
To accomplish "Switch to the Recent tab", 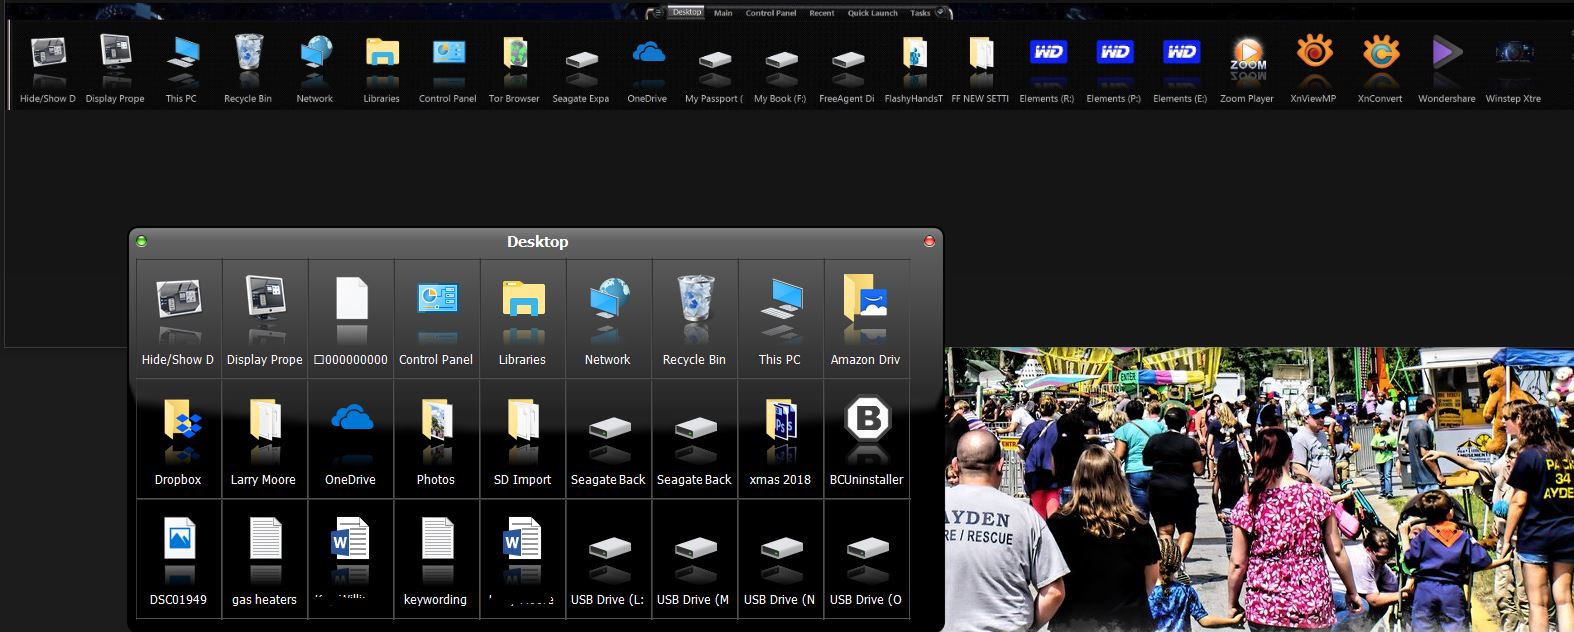I will pyautogui.click(x=822, y=13).
